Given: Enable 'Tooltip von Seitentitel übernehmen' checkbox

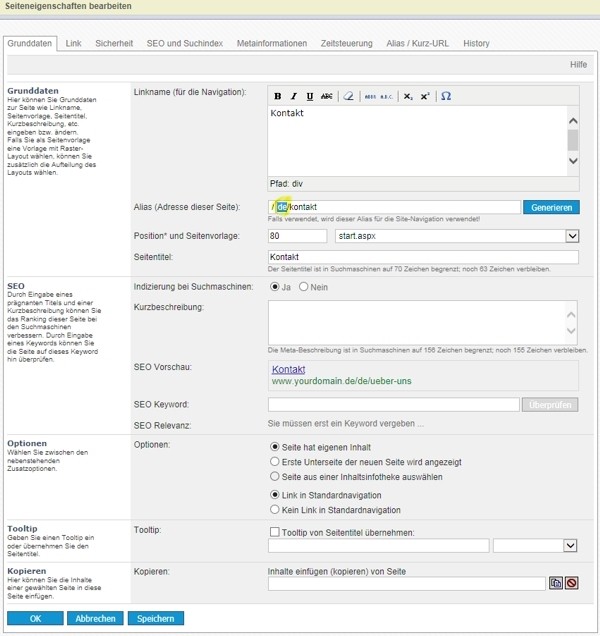Looking at the screenshot, I should 275,531.
